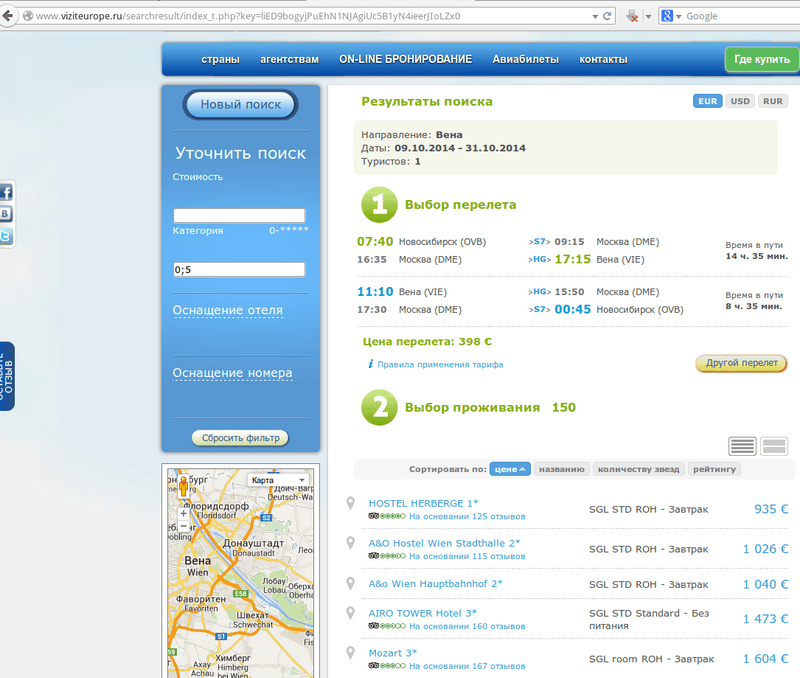Image resolution: width=800 pixels, height=678 pixels.
Task: Choose 'Другой перелет' button
Action: click(x=741, y=363)
